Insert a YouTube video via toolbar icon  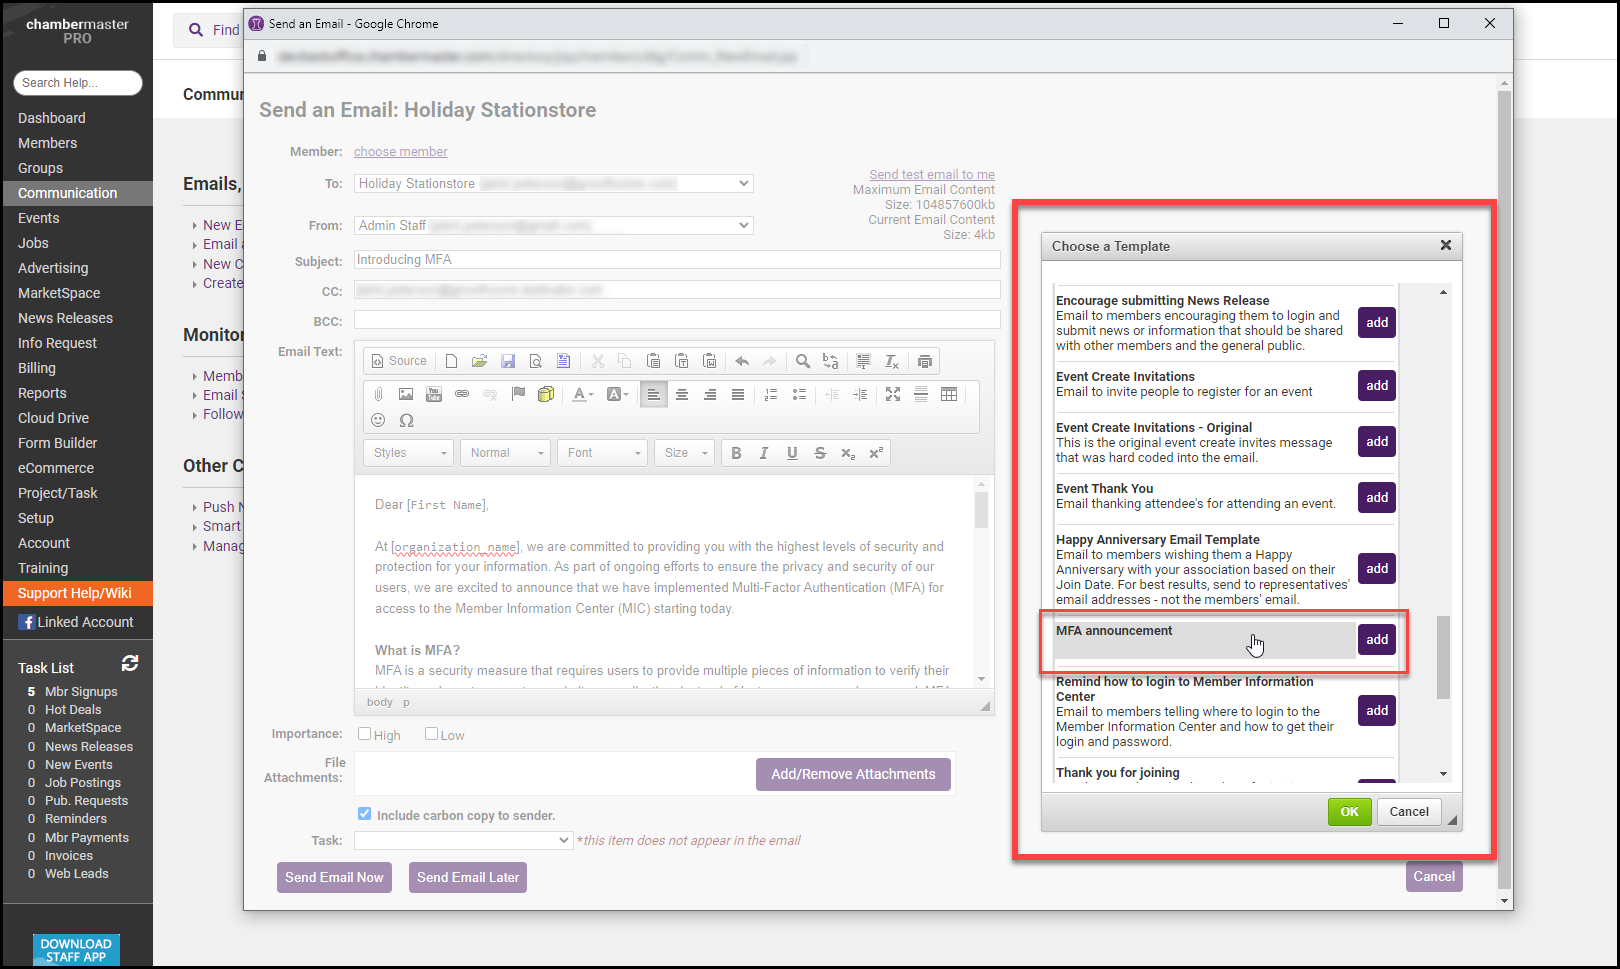pyautogui.click(x=434, y=394)
